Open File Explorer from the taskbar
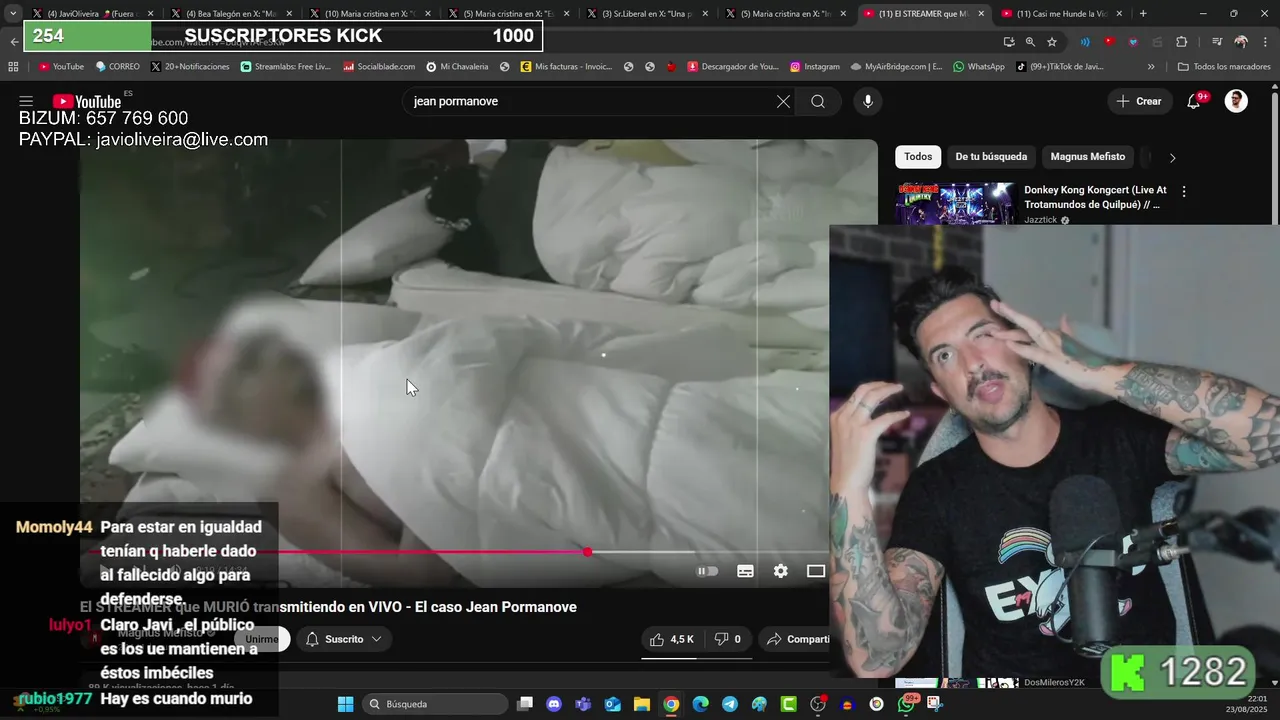Viewport: 1280px width, 720px height. pyautogui.click(x=641, y=704)
